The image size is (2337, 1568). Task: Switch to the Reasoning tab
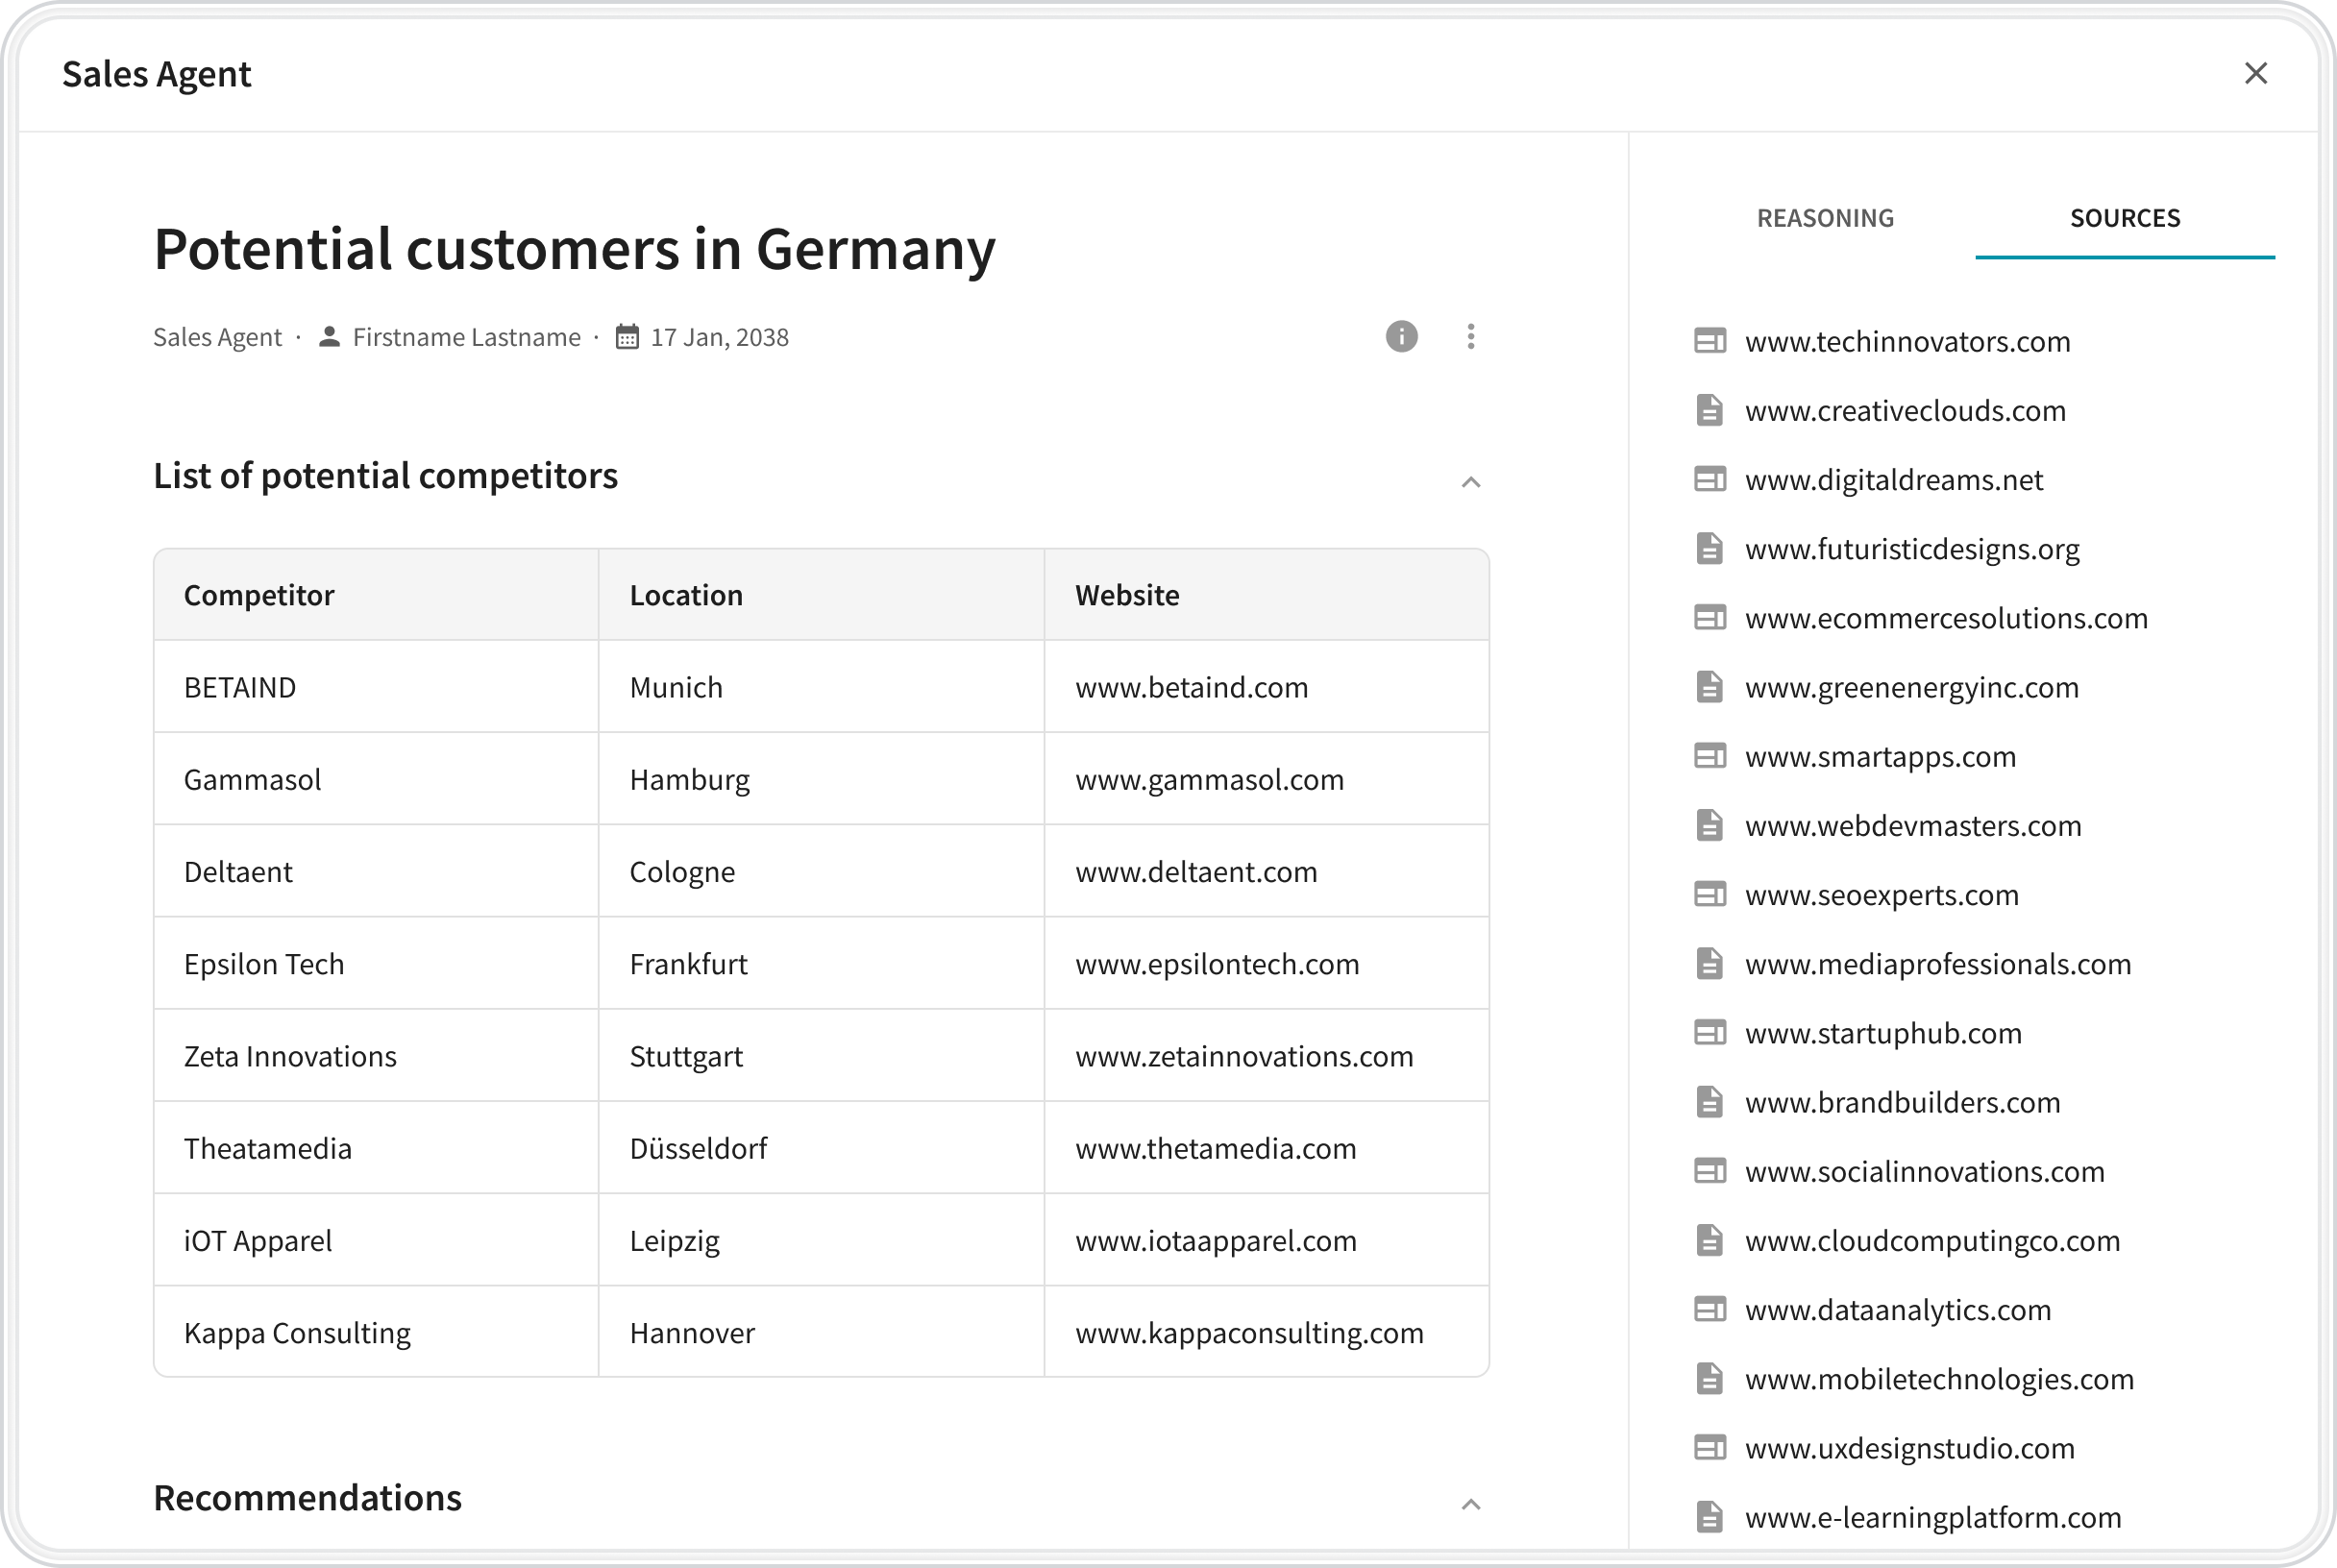pos(1825,218)
